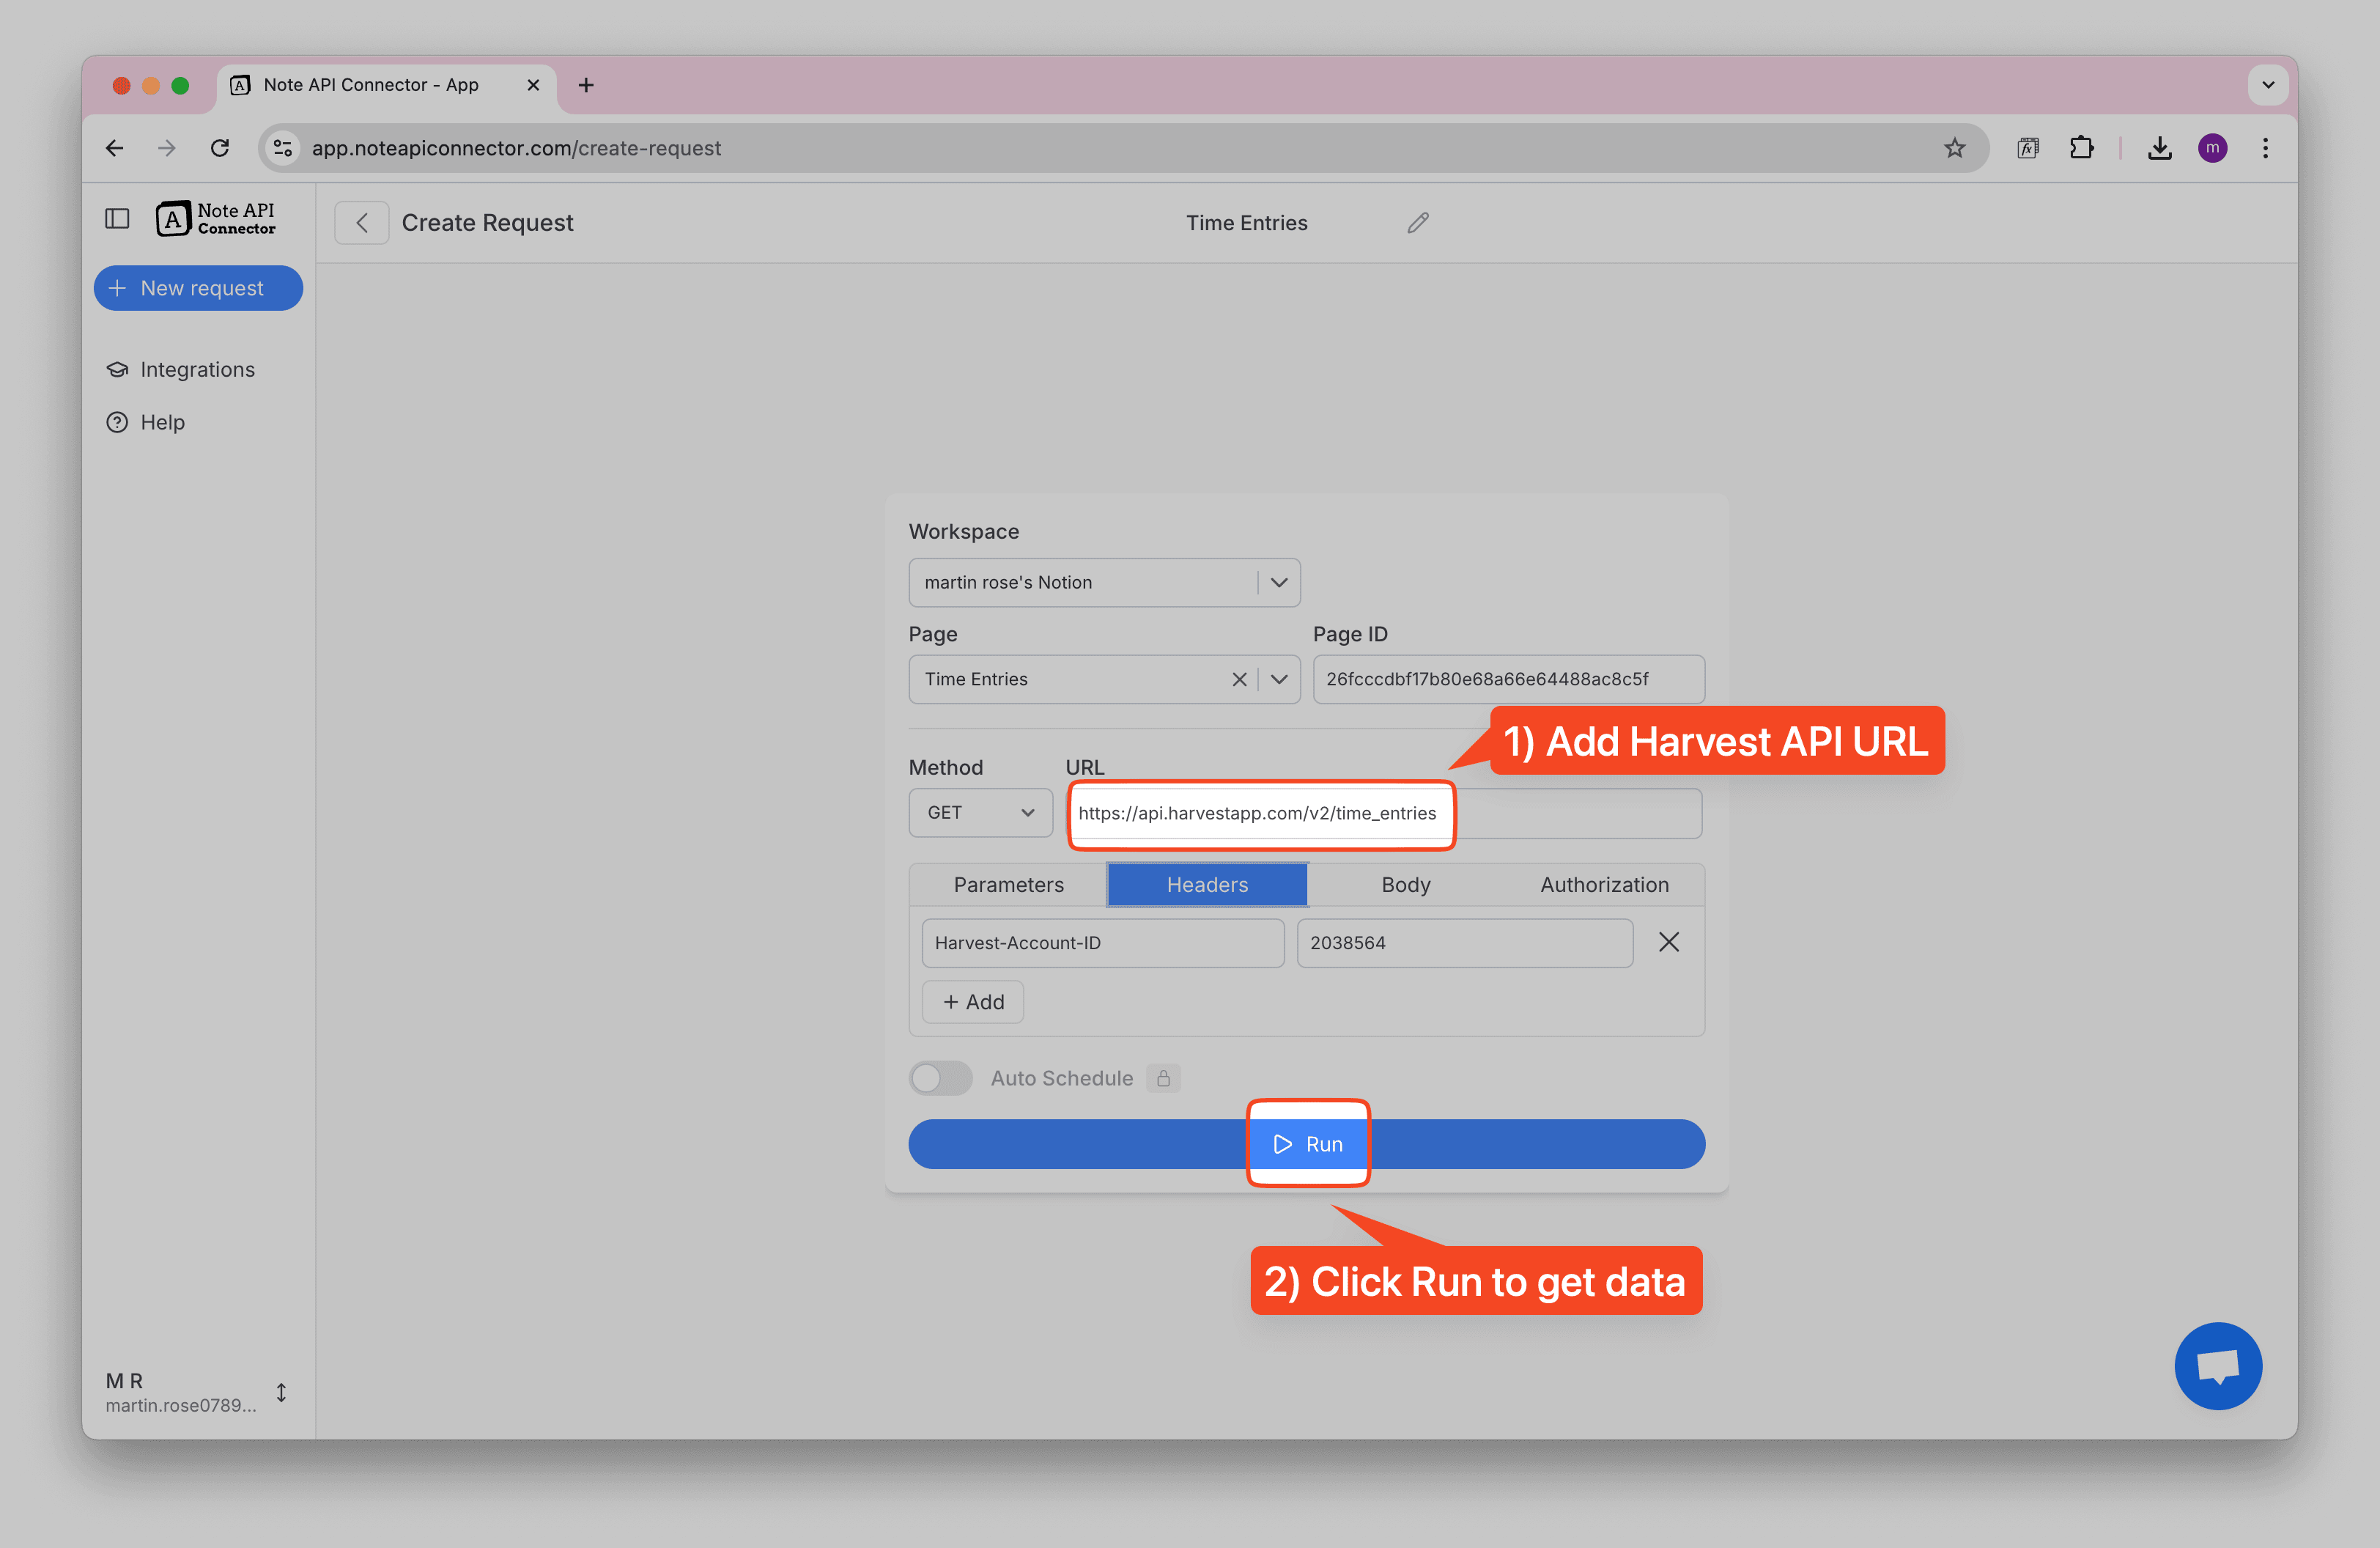Click the Time Entries request title
The height and width of the screenshot is (1548, 2380).
coord(1246,223)
